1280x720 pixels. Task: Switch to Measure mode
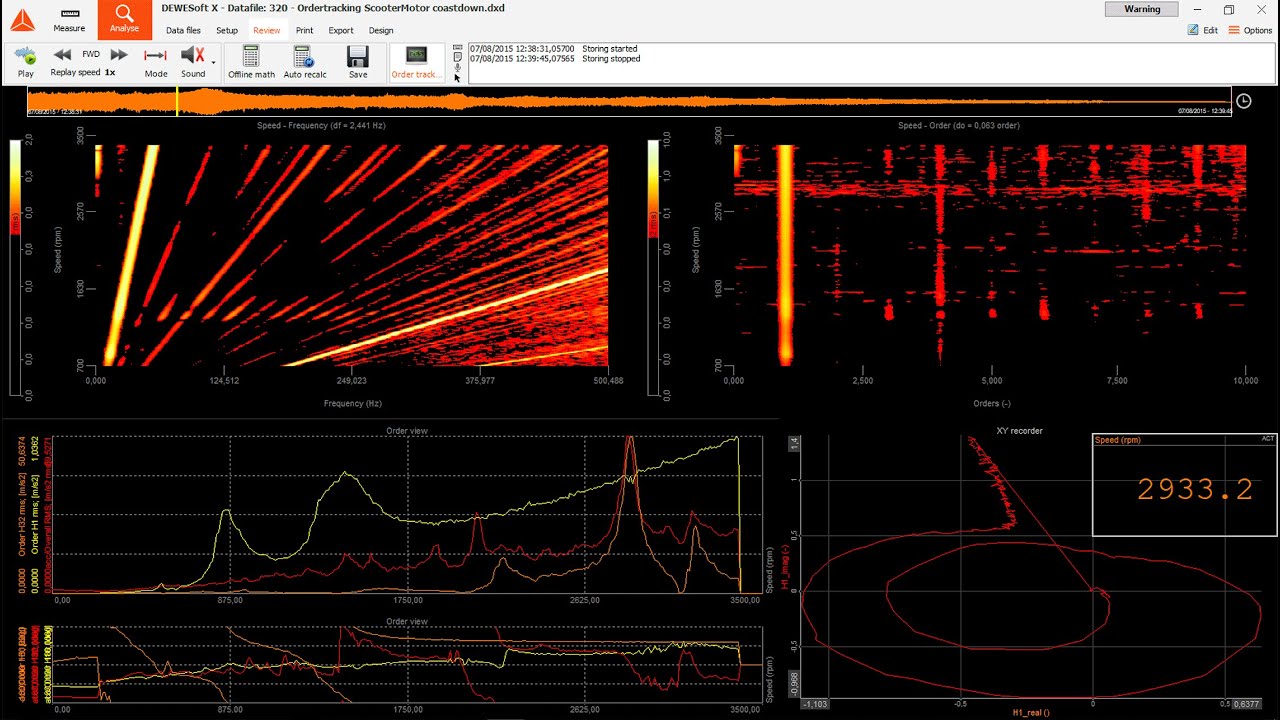pos(69,20)
